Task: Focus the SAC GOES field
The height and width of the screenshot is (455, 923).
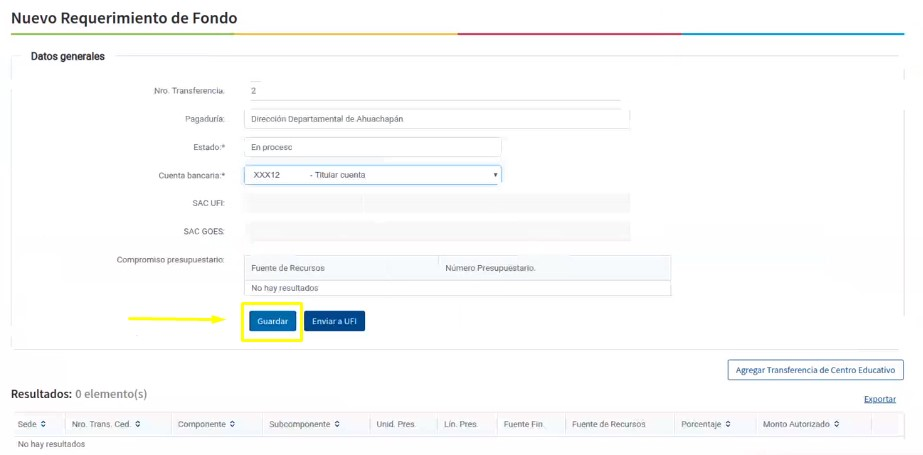Action: 435,231
